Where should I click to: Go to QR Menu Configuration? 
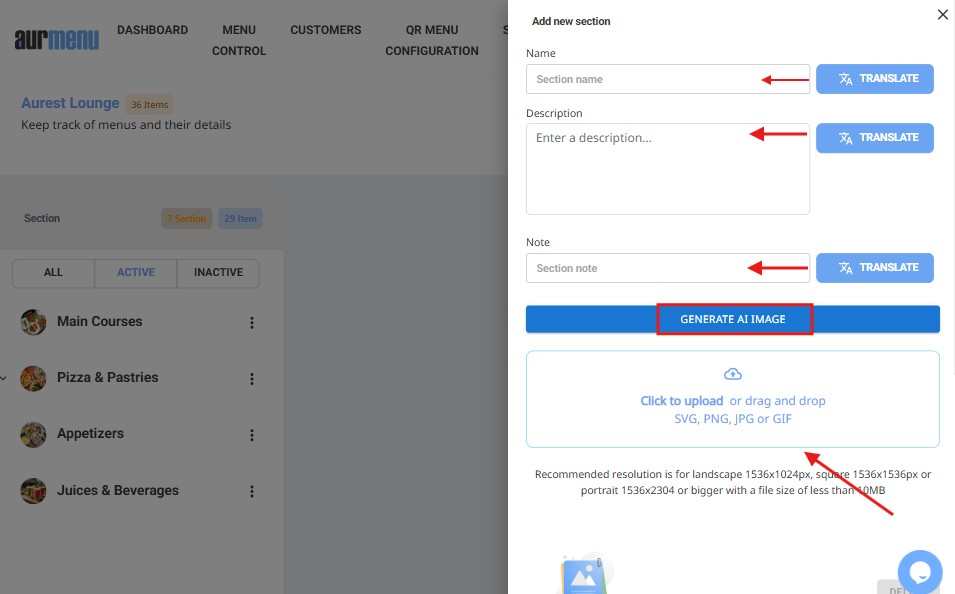point(432,40)
